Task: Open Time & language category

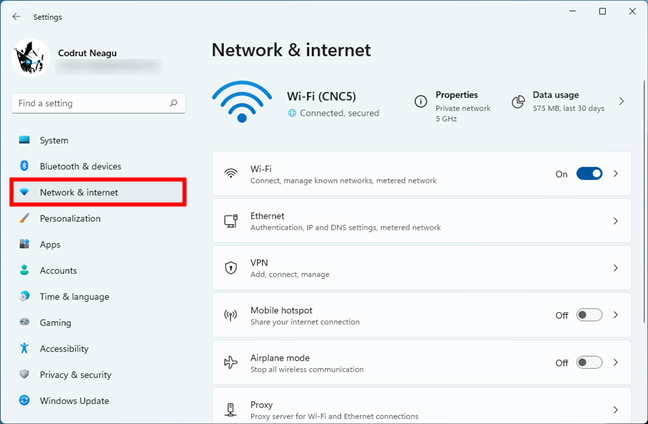Action: (x=98, y=296)
